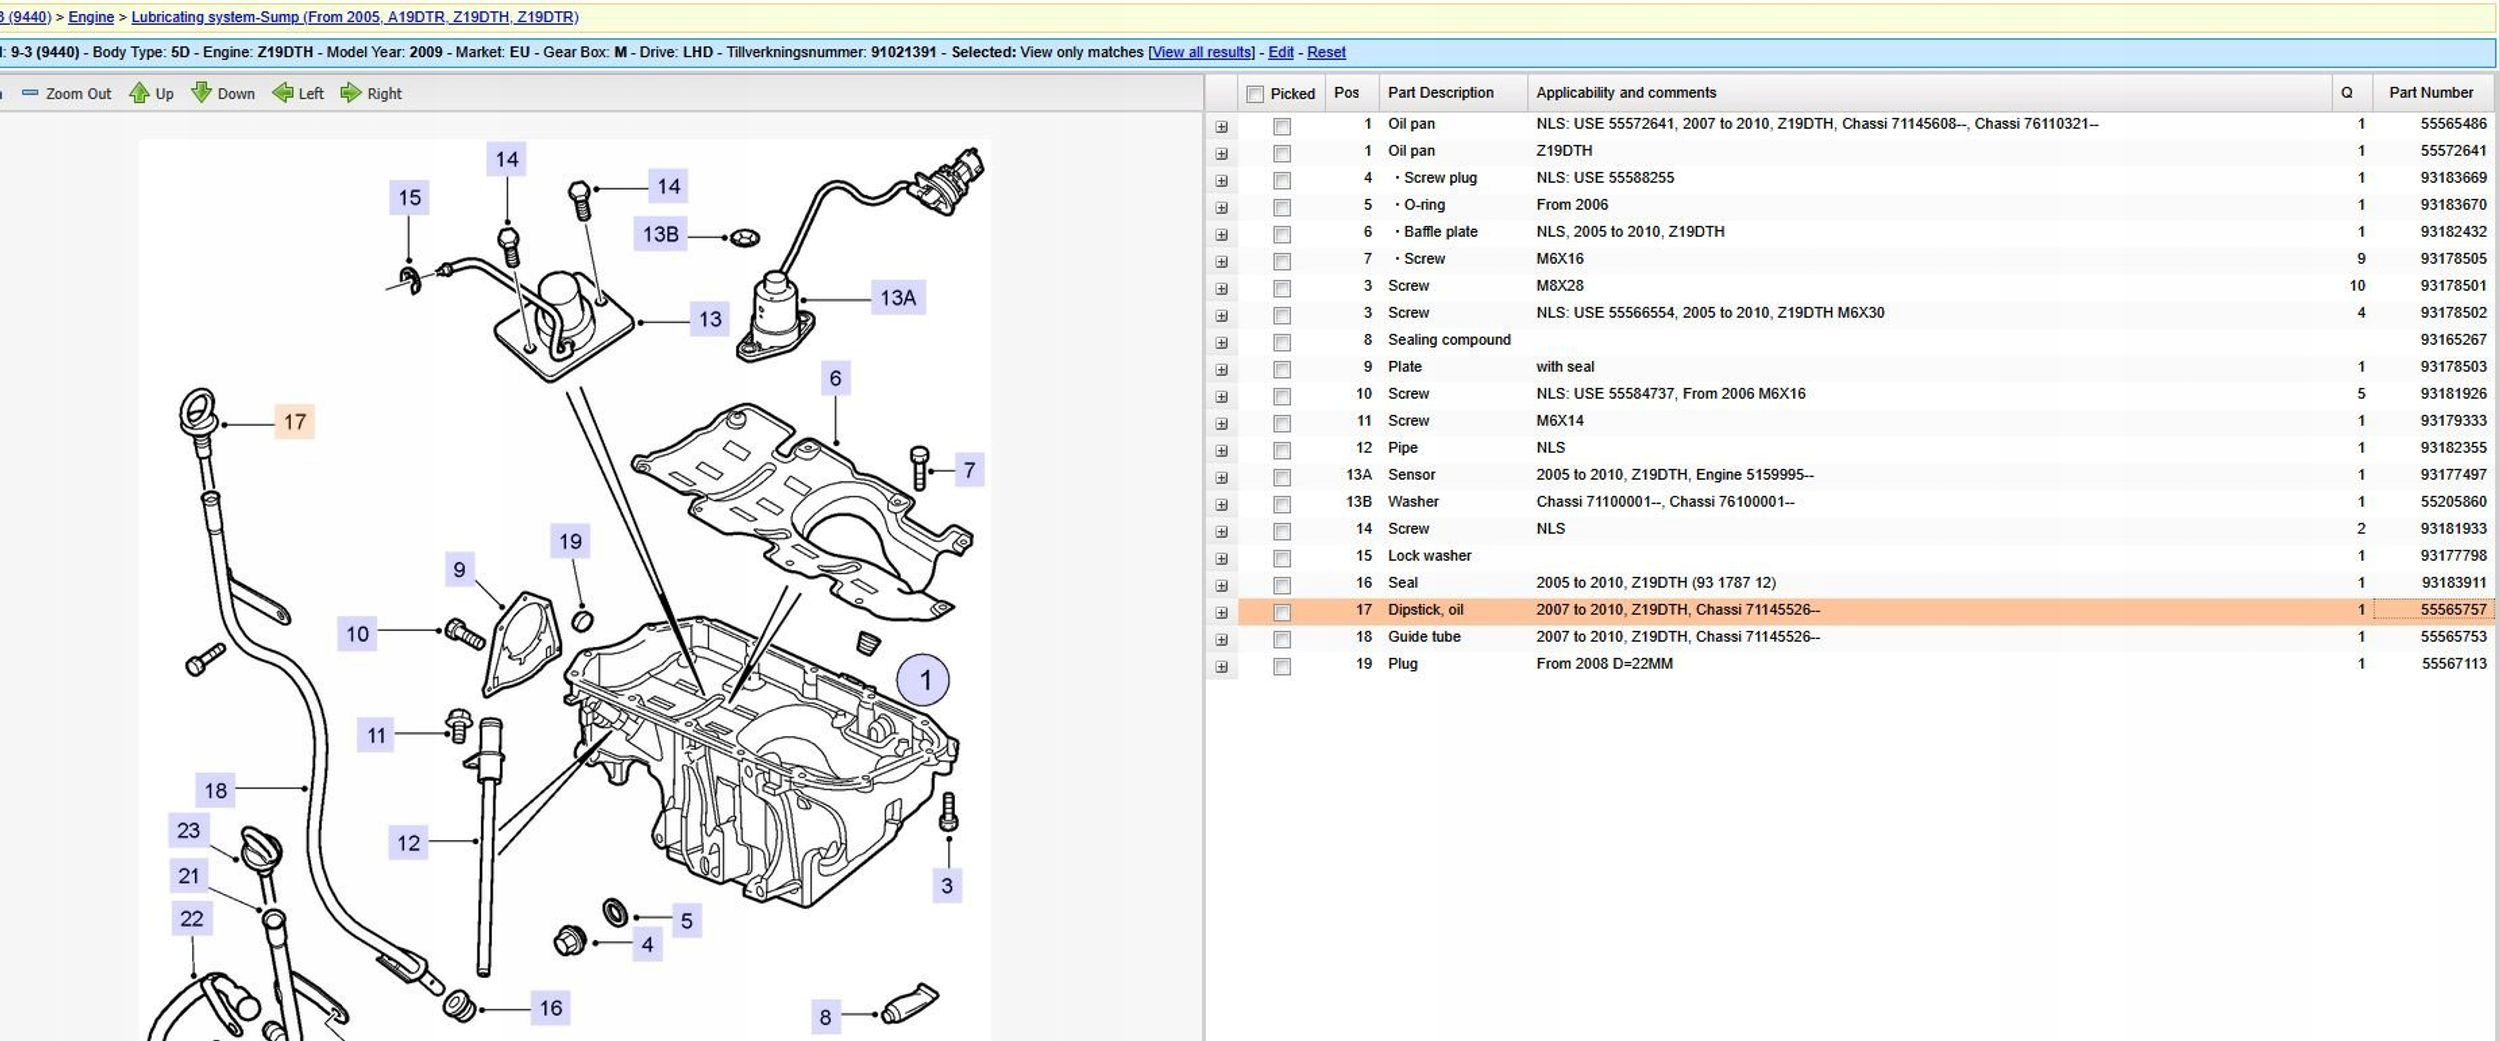
Task: Click circled callout 1 for oil pan
Action: 923,681
